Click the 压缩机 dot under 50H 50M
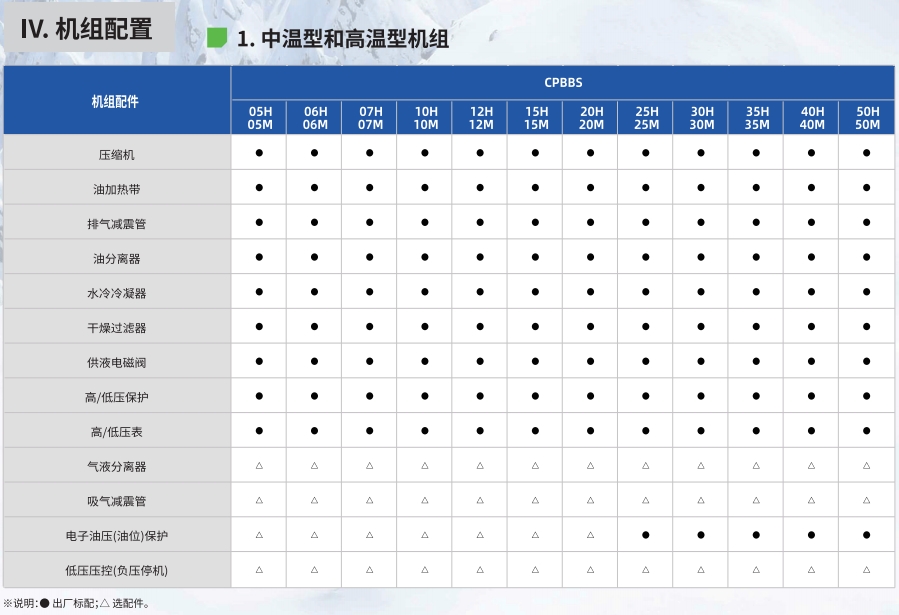The height and width of the screenshot is (615, 899). [866, 153]
